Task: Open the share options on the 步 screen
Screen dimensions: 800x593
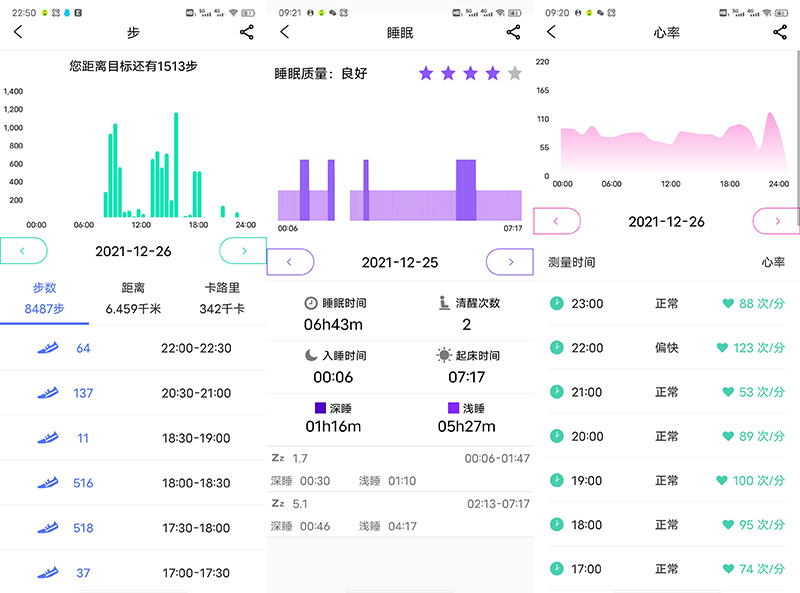Action: click(247, 33)
